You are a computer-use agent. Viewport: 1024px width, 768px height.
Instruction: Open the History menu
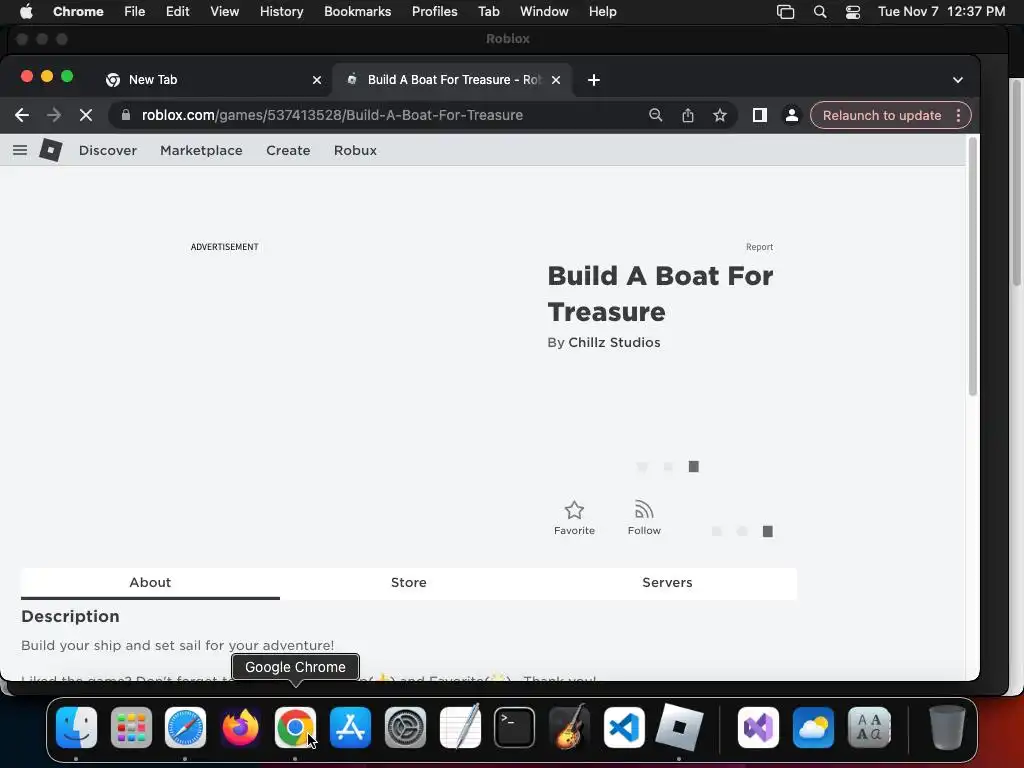[x=281, y=12]
